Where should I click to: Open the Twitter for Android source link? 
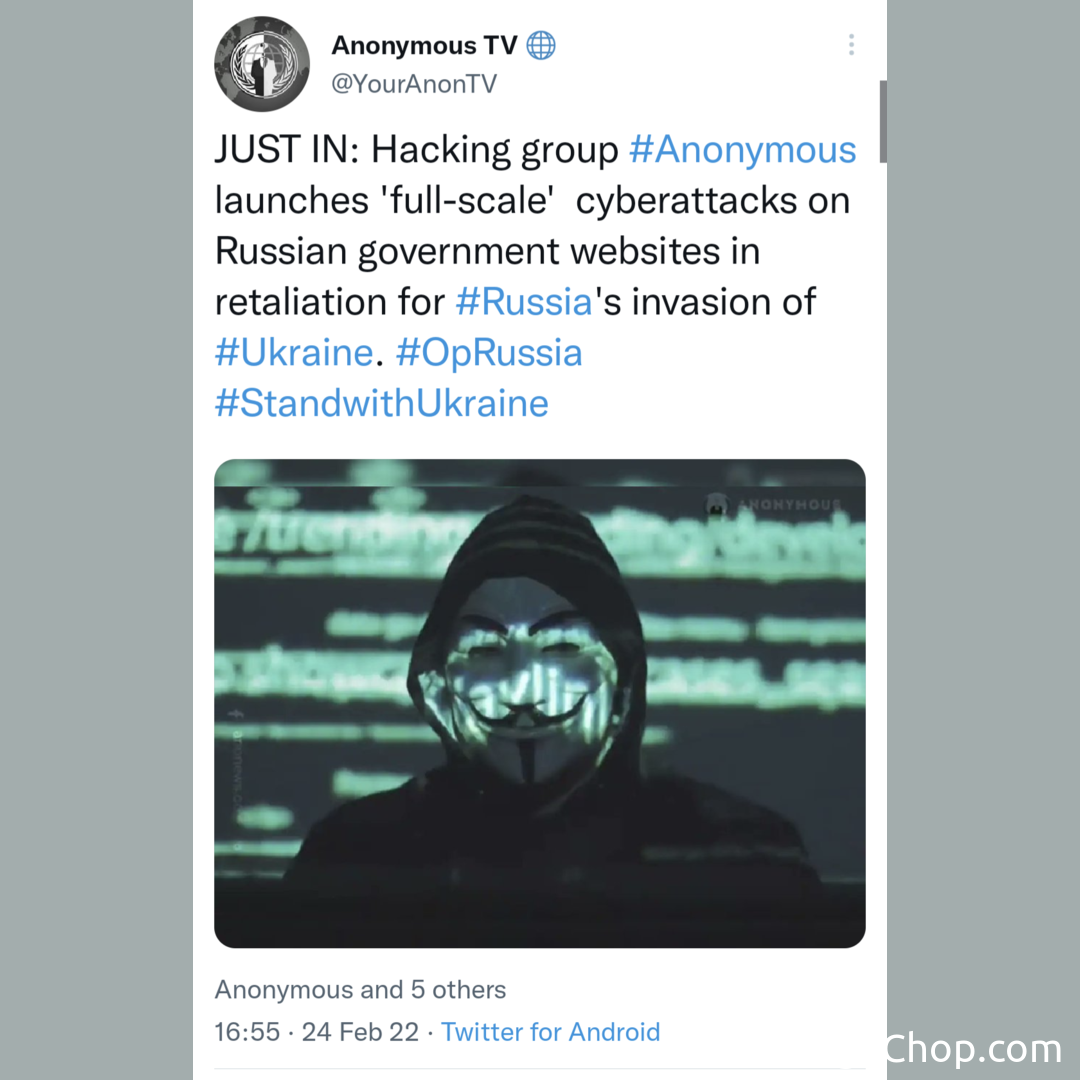click(550, 1032)
